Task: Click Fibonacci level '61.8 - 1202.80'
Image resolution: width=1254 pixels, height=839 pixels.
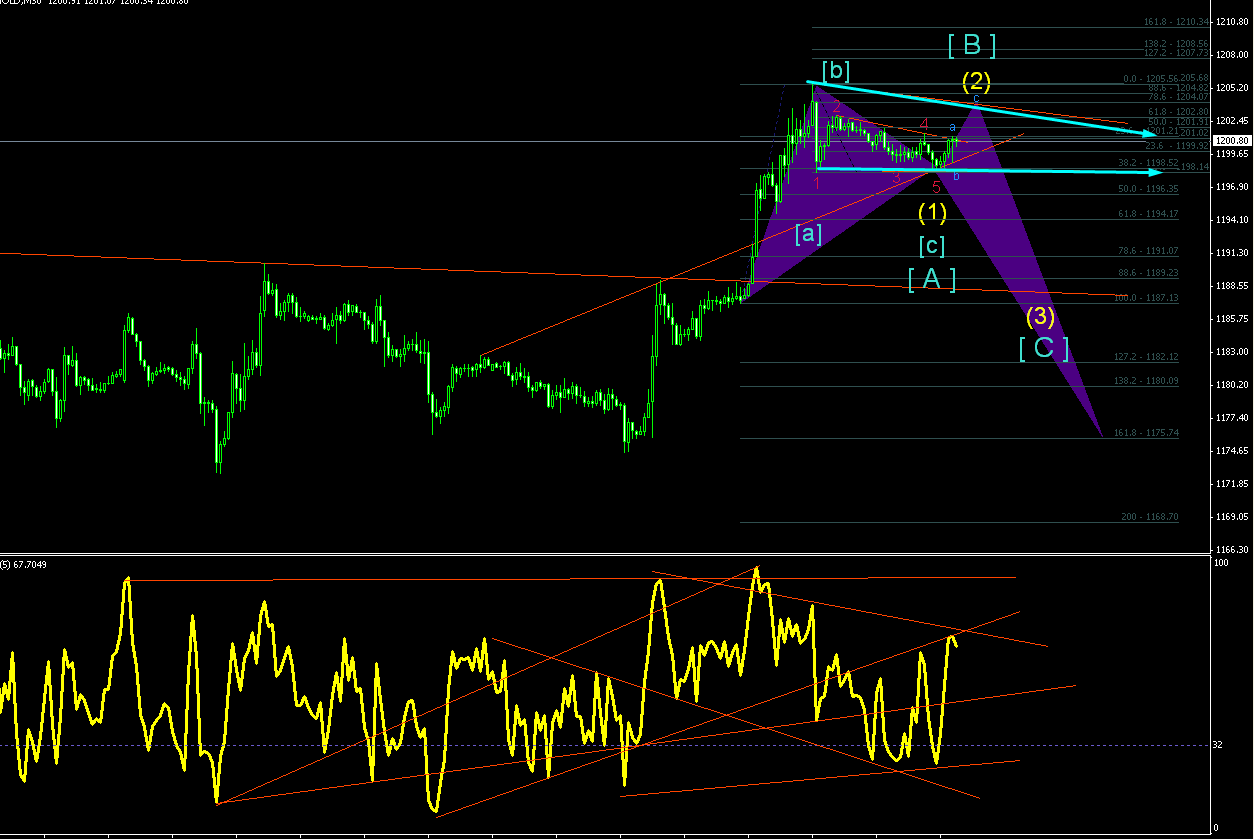Action: tap(1179, 111)
